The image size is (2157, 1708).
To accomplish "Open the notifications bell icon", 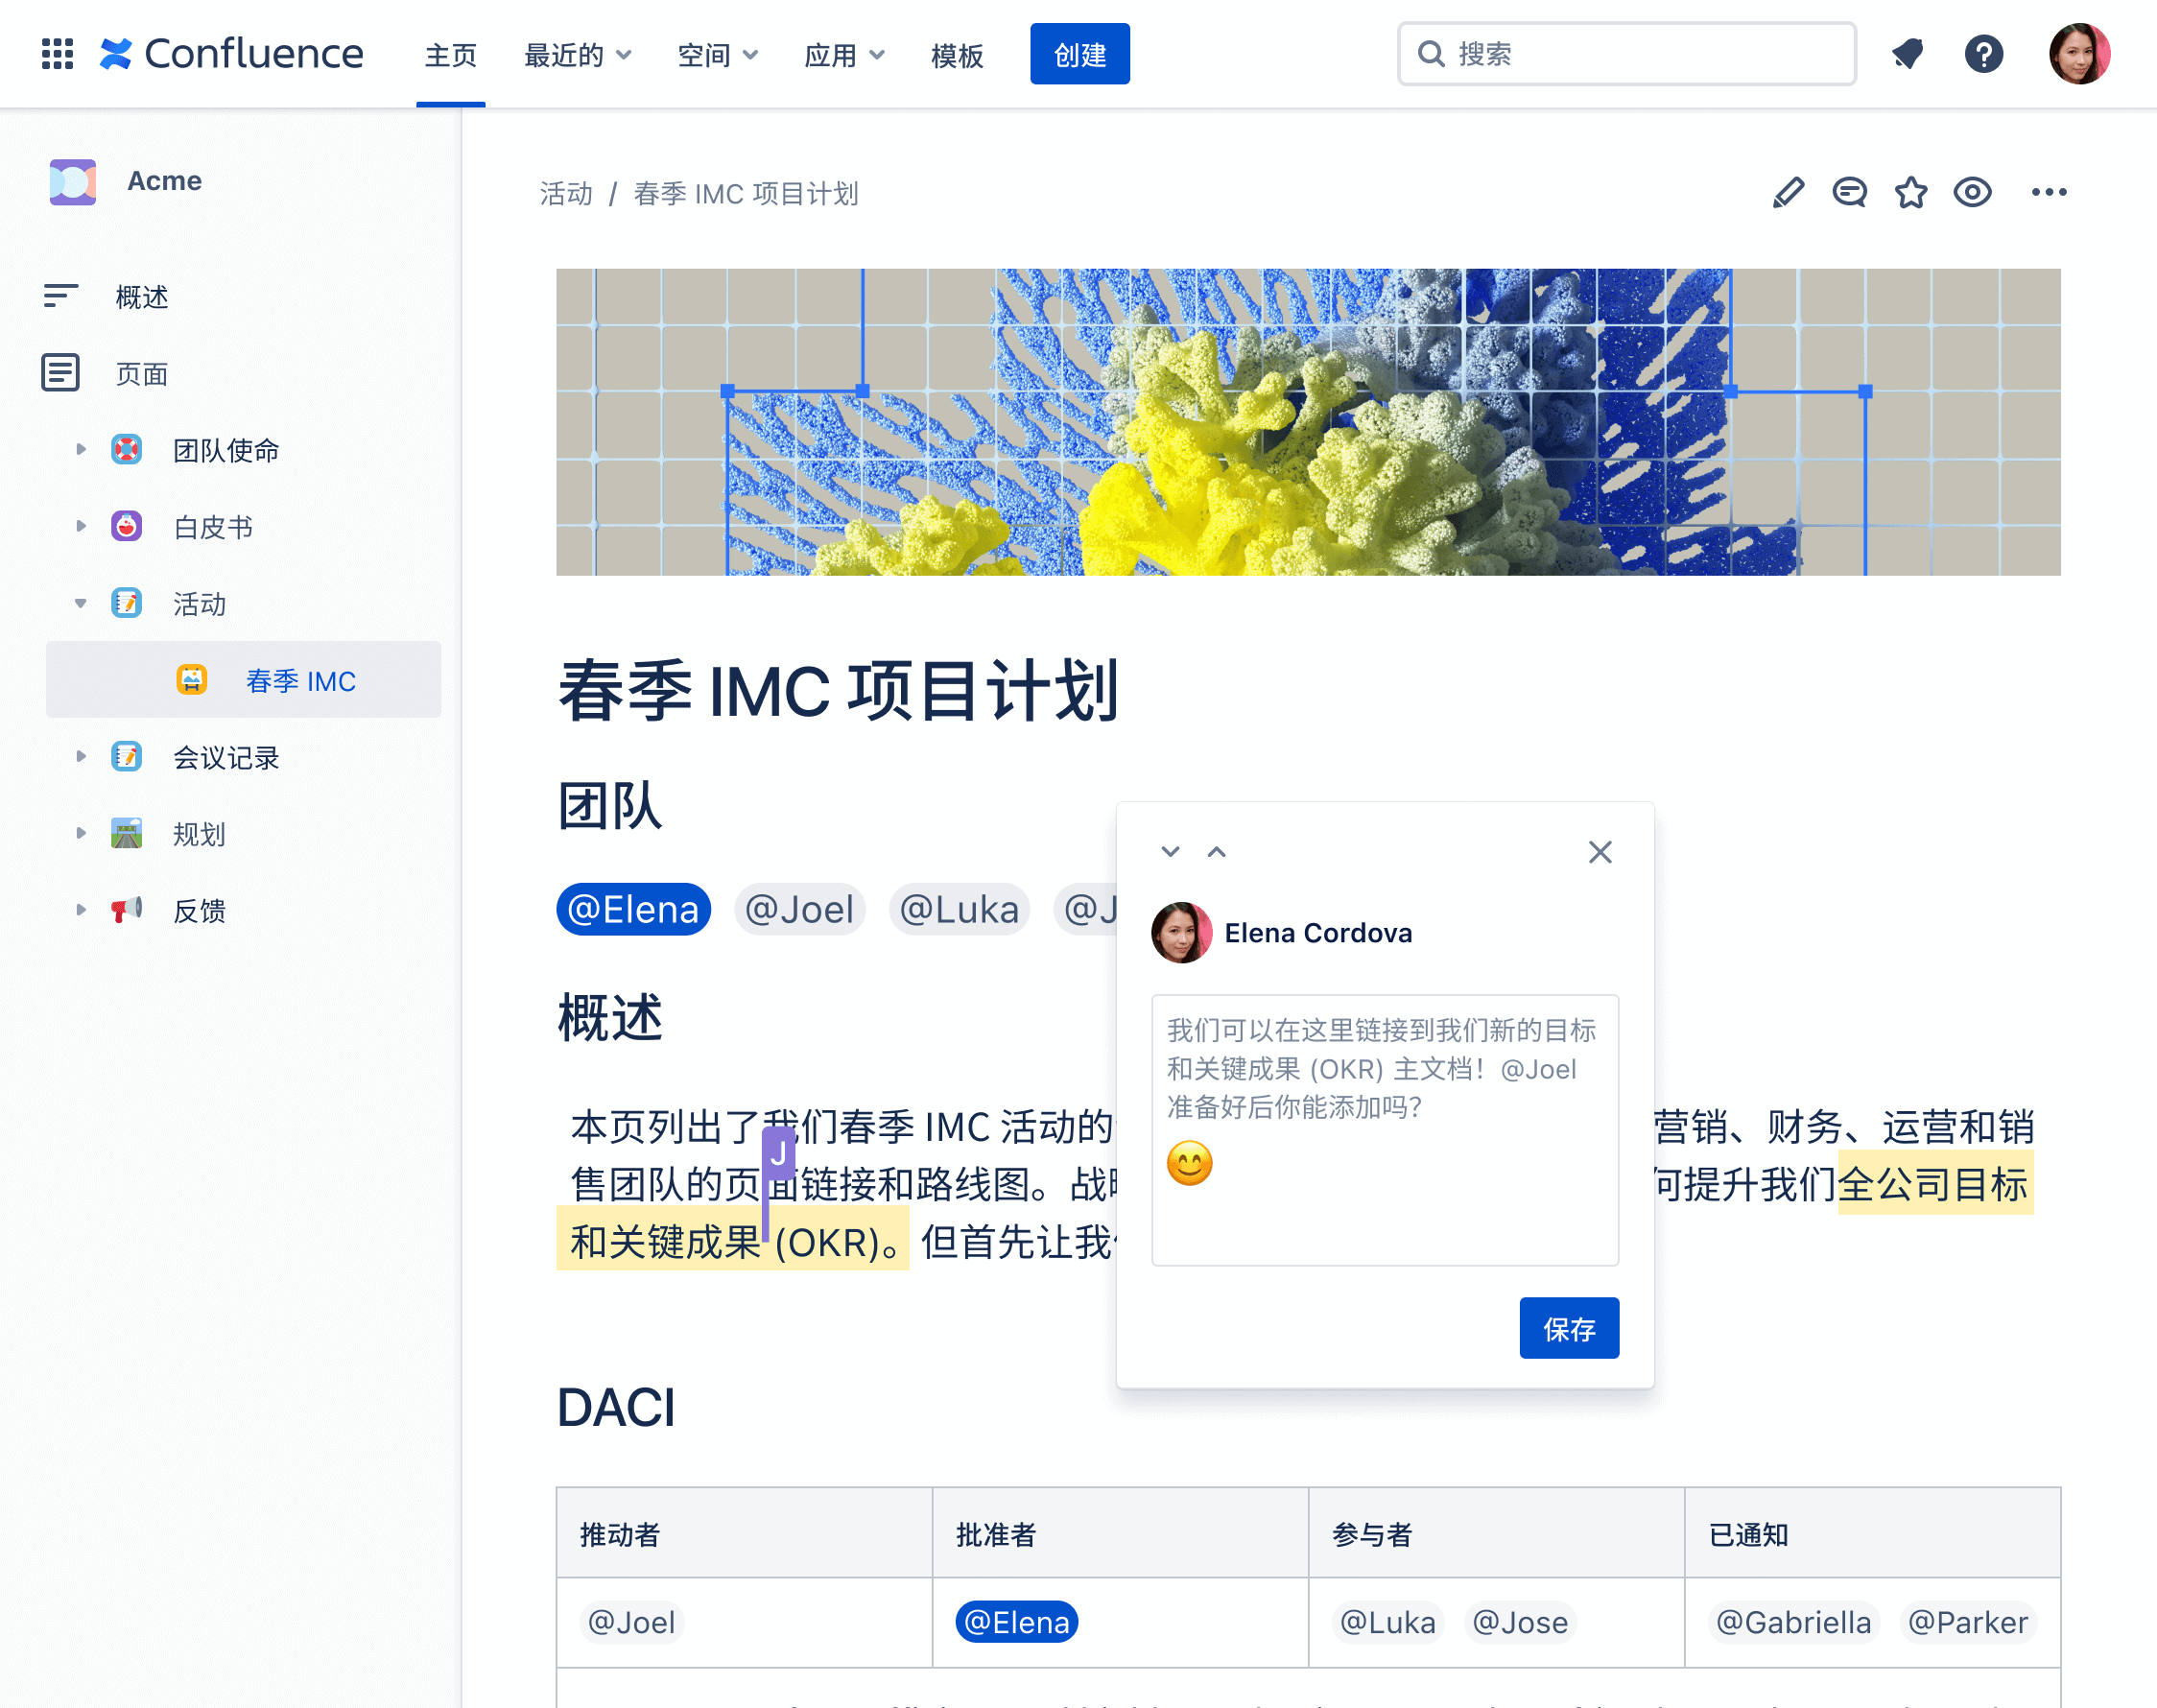I will pyautogui.click(x=1907, y=53).
